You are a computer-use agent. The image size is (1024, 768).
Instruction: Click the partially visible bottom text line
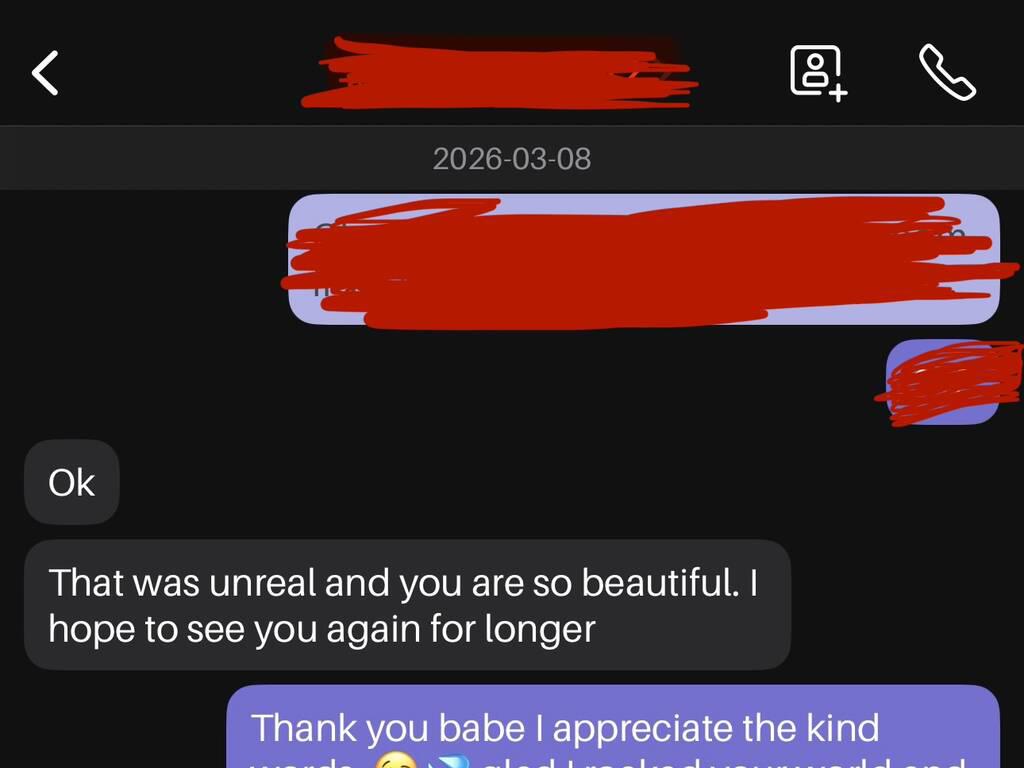(607, 761)
